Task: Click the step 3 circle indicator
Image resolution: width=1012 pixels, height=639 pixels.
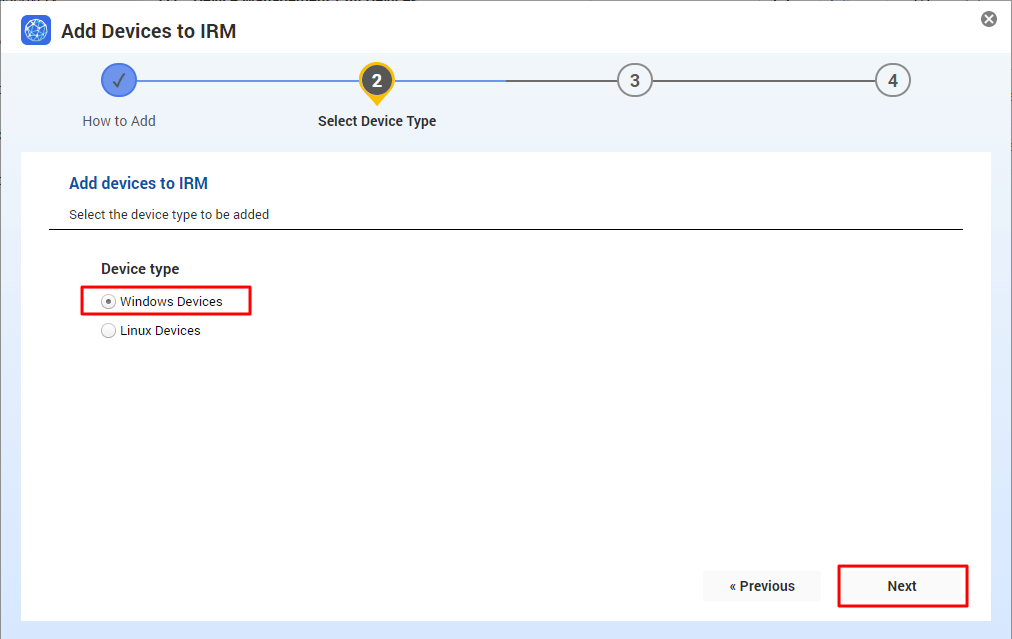Action: click(635, 80)
